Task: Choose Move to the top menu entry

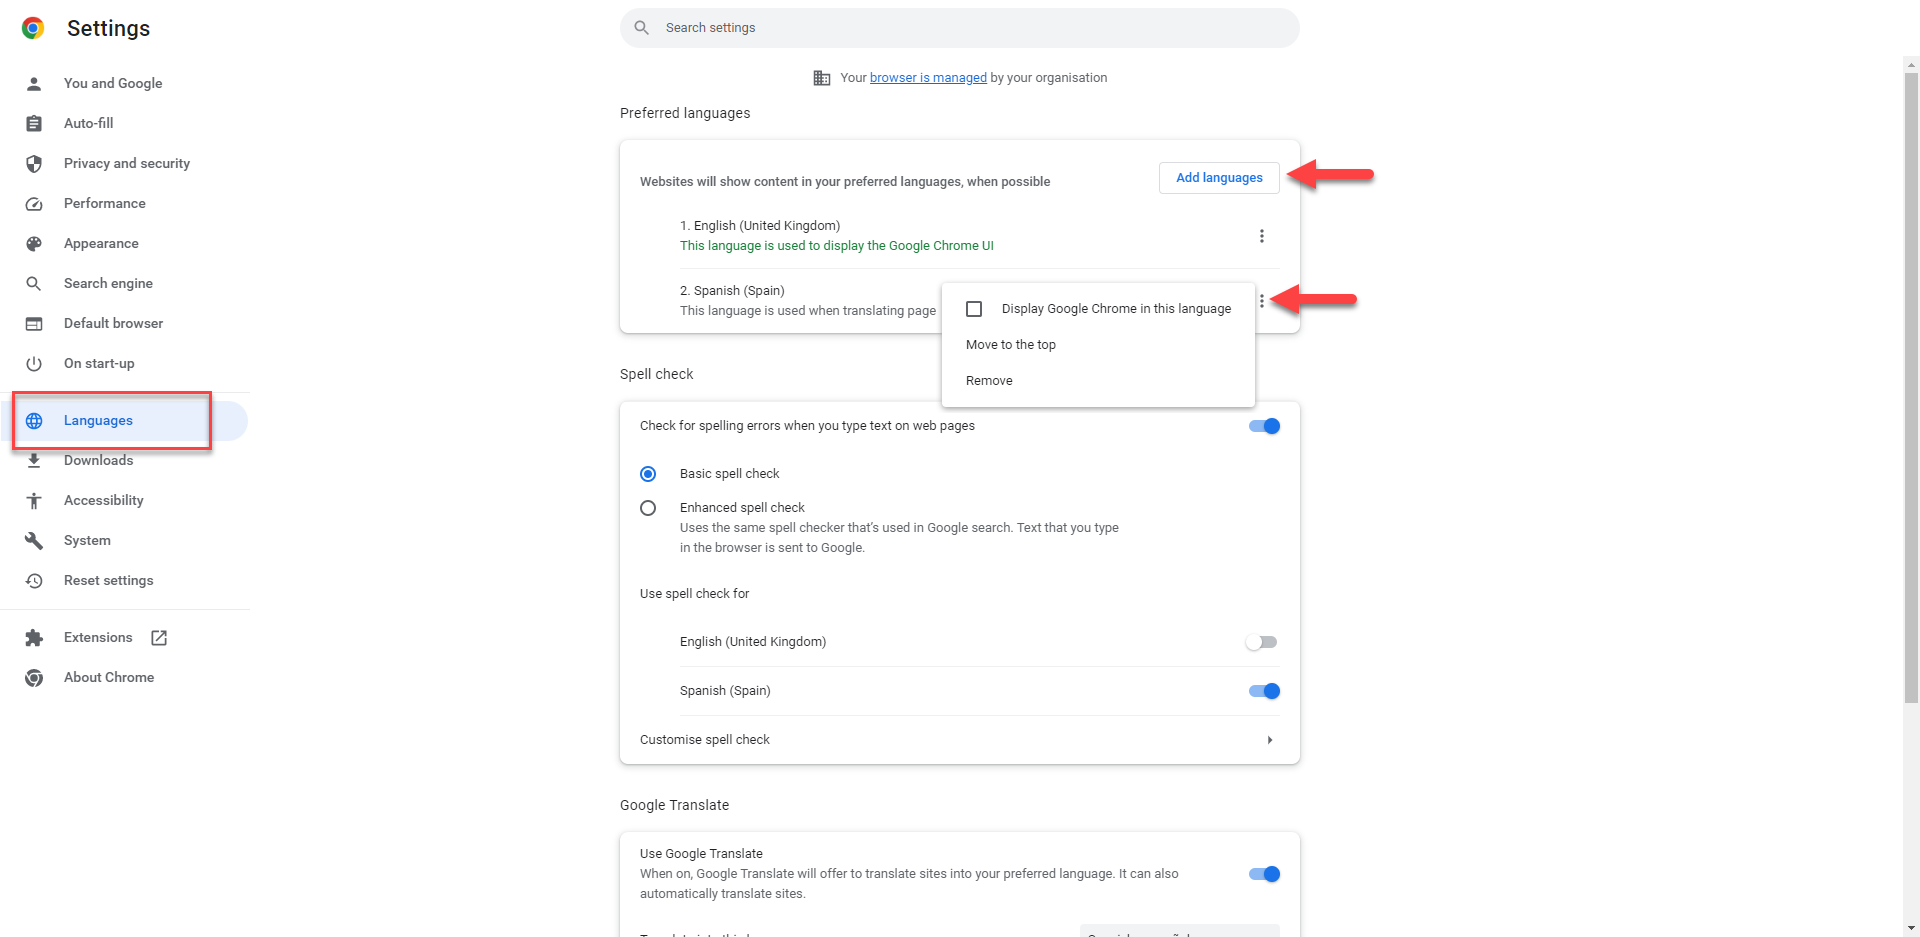Action: click(1011, 345)
